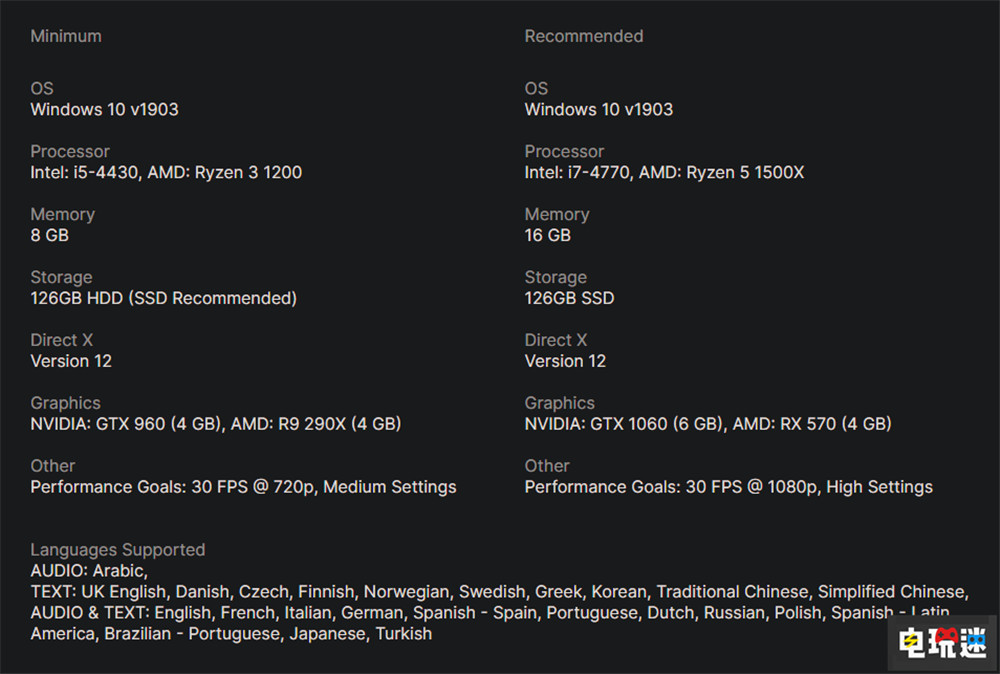Screen dimensions: 1000x674
Task: Click the 1080p High Settings performance goal
Action: [x=729, y=487]
